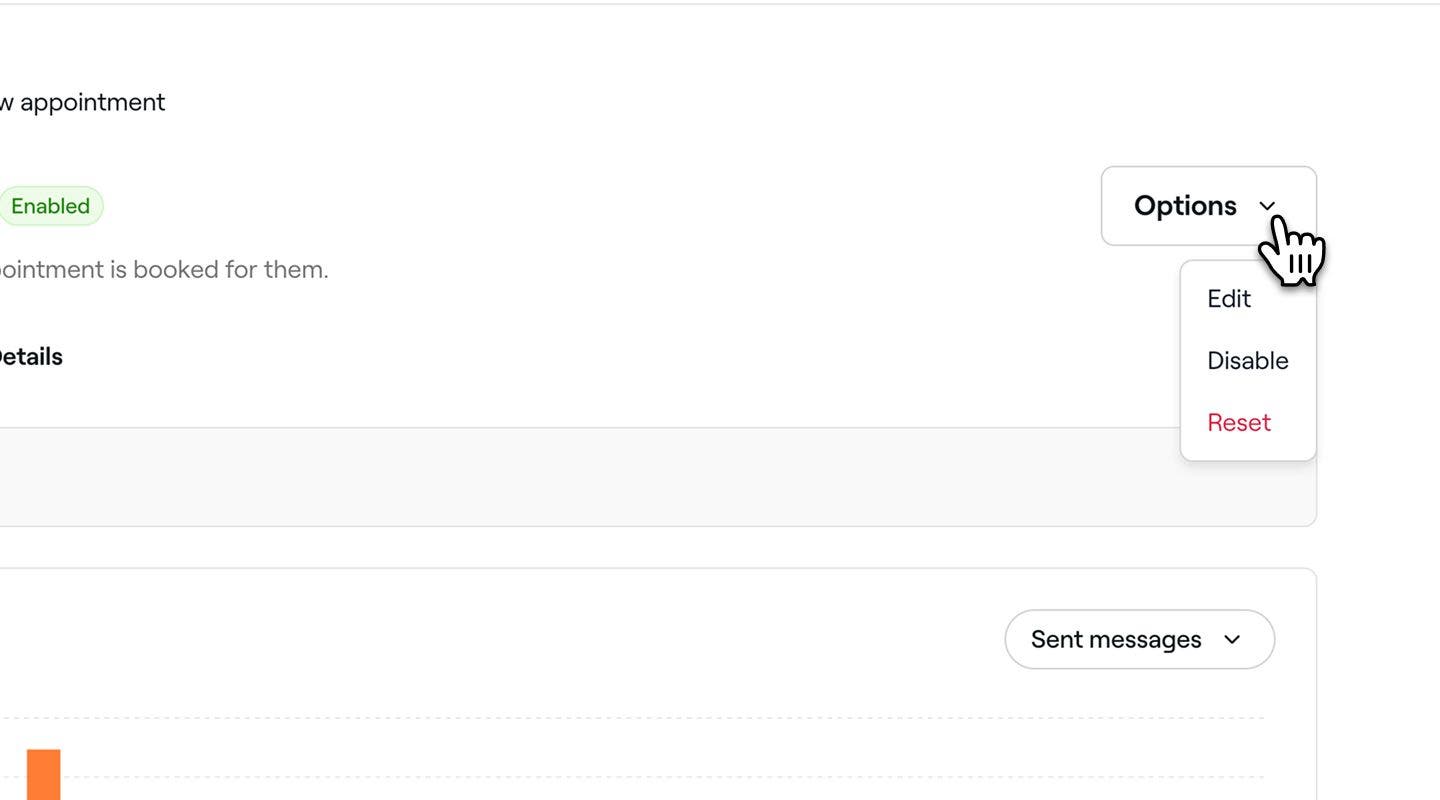The height and width of the screenshot is (800, 1440).
Task: Open the Options dropdown button
Action: click(x=1209, y=206)
